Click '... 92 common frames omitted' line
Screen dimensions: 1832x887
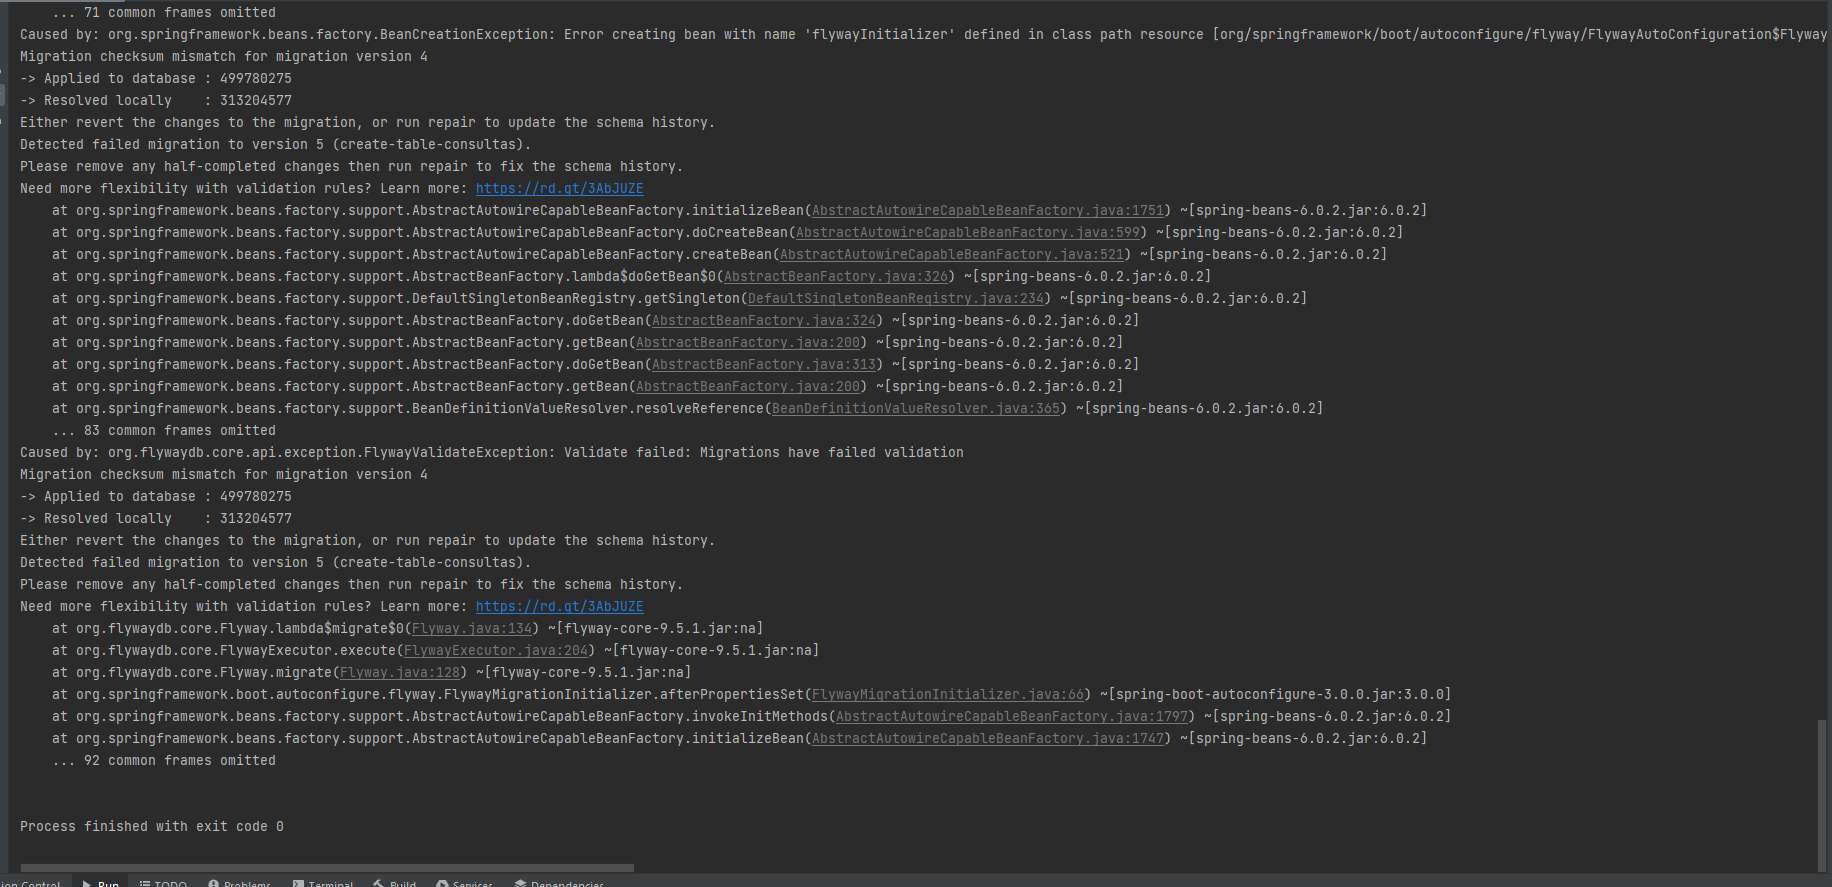click(x=164, y=760)
